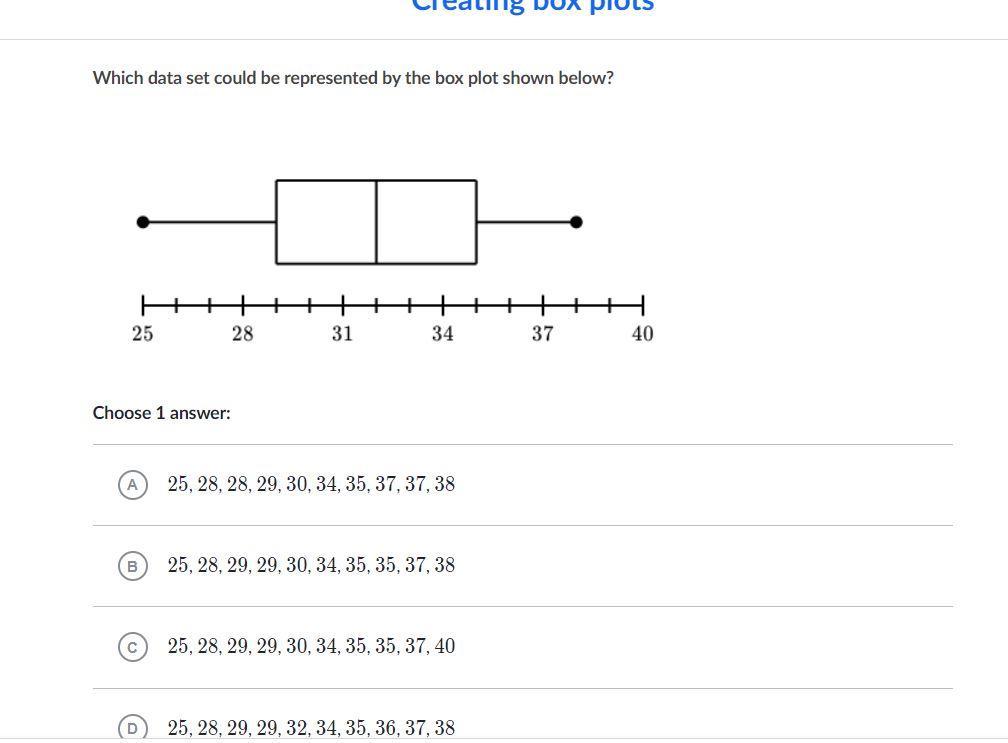Choose radio option C
This screenshot has height=743, width=1008.
(133, 647)
